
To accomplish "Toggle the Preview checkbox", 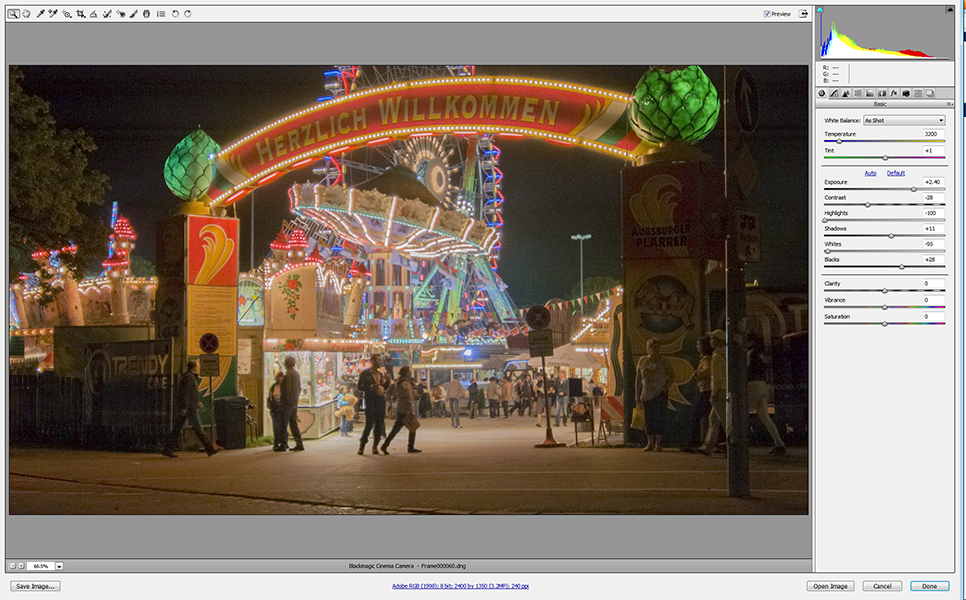I will [767, 14].
